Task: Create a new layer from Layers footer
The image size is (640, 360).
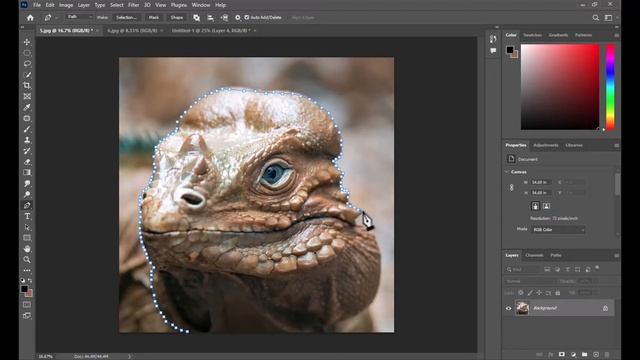Action: click(596, 354)
